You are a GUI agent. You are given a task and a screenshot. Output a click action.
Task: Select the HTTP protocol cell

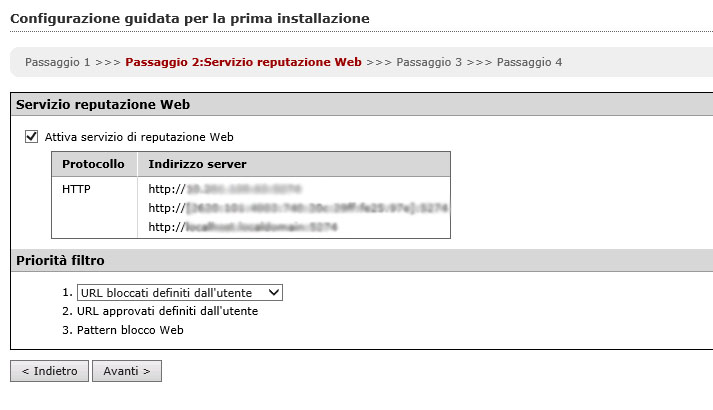(77, 188)
